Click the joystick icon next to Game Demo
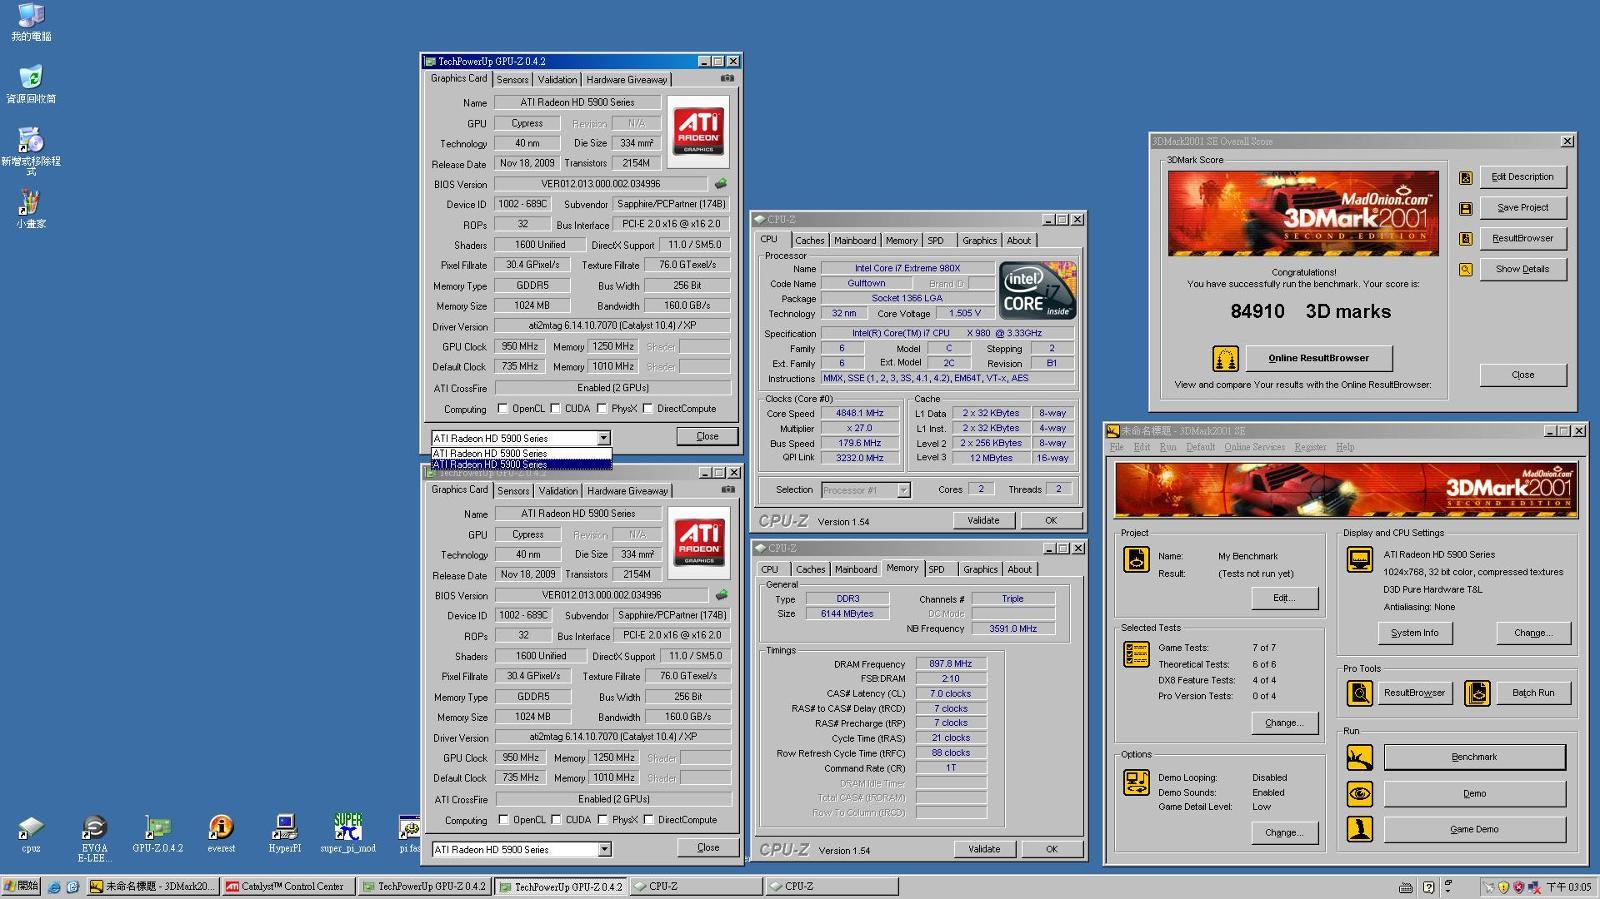 [1359, 829]
